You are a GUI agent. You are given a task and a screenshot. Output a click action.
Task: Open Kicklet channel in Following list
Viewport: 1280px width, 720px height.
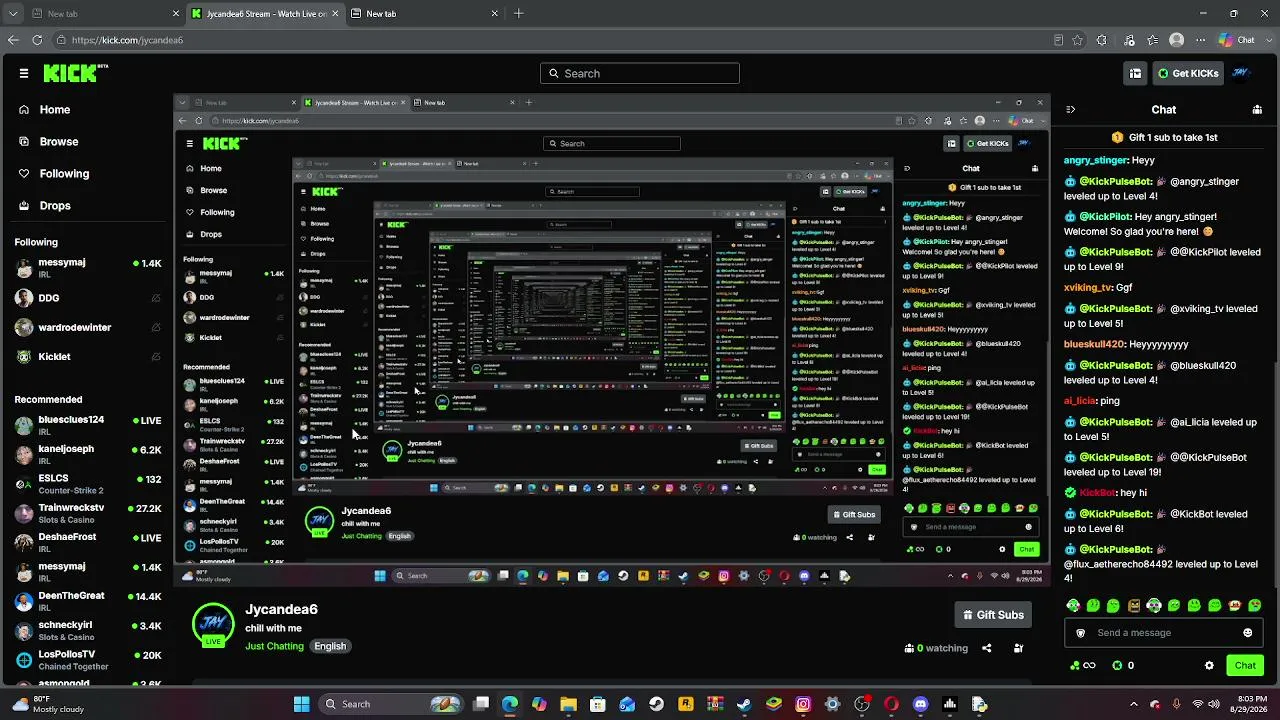(x=88, y=356)
